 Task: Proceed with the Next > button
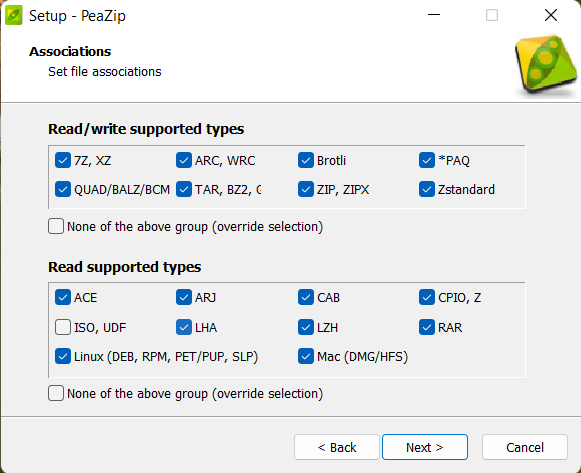[x=425, y=447]
